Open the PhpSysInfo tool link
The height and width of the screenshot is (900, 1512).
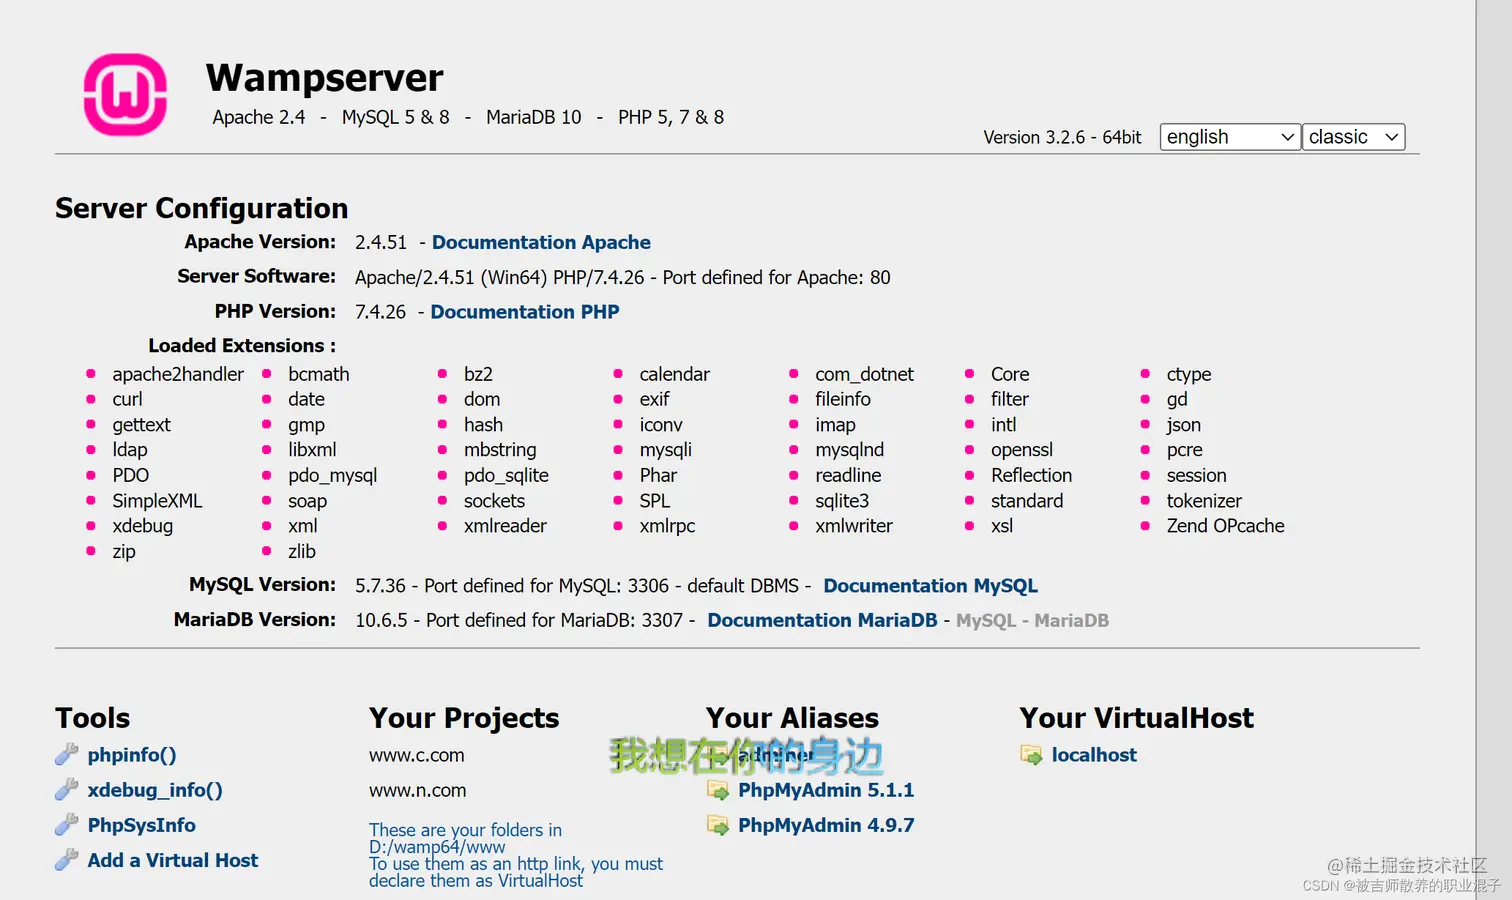141,825
